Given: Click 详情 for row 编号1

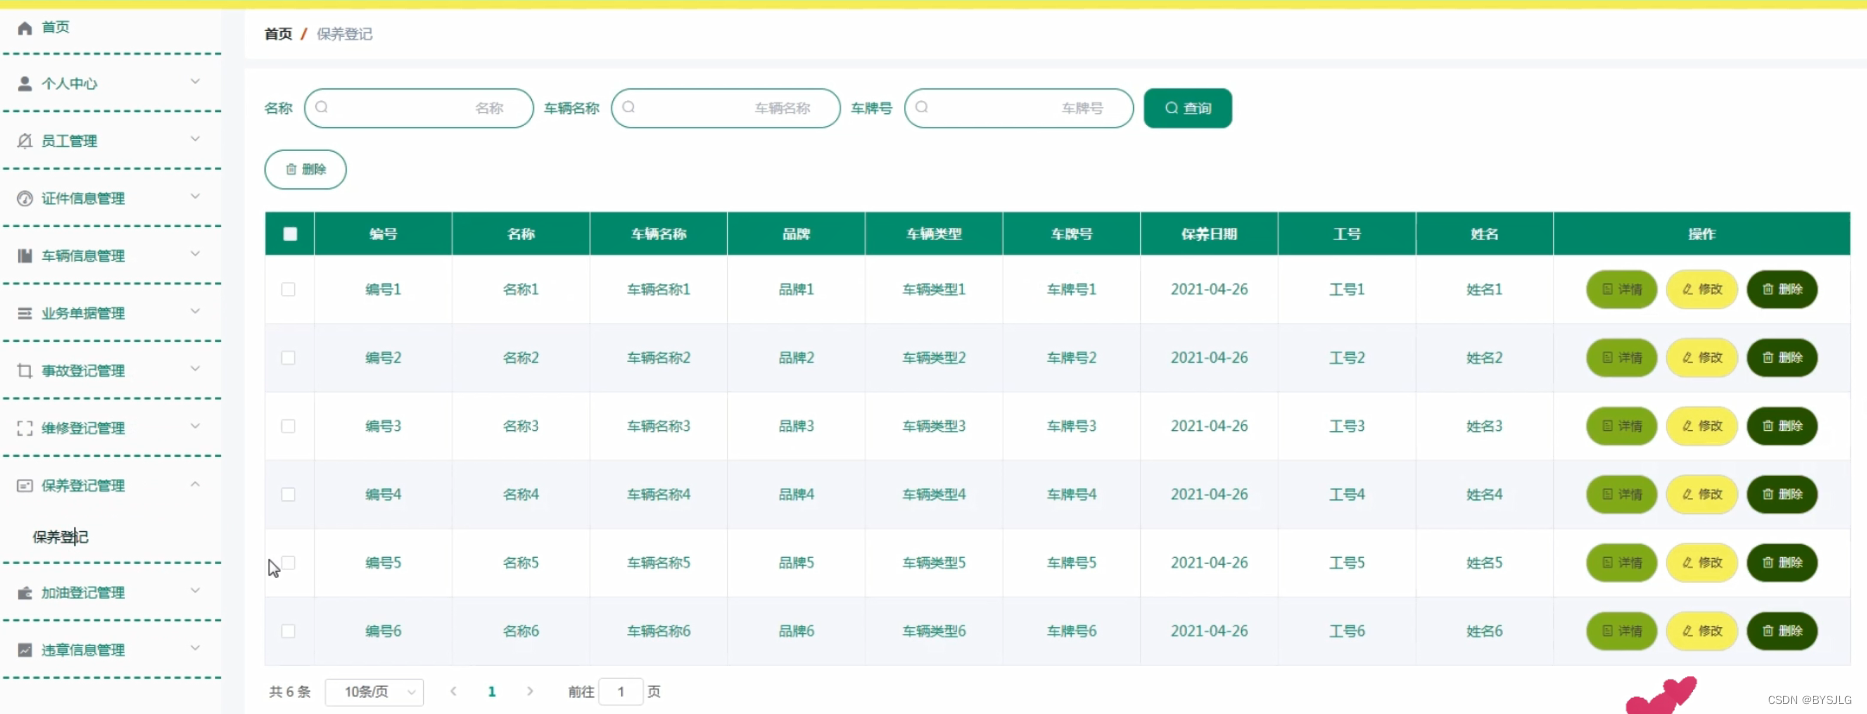Looking at the screenshot, I should click(x=1622, y=289).
